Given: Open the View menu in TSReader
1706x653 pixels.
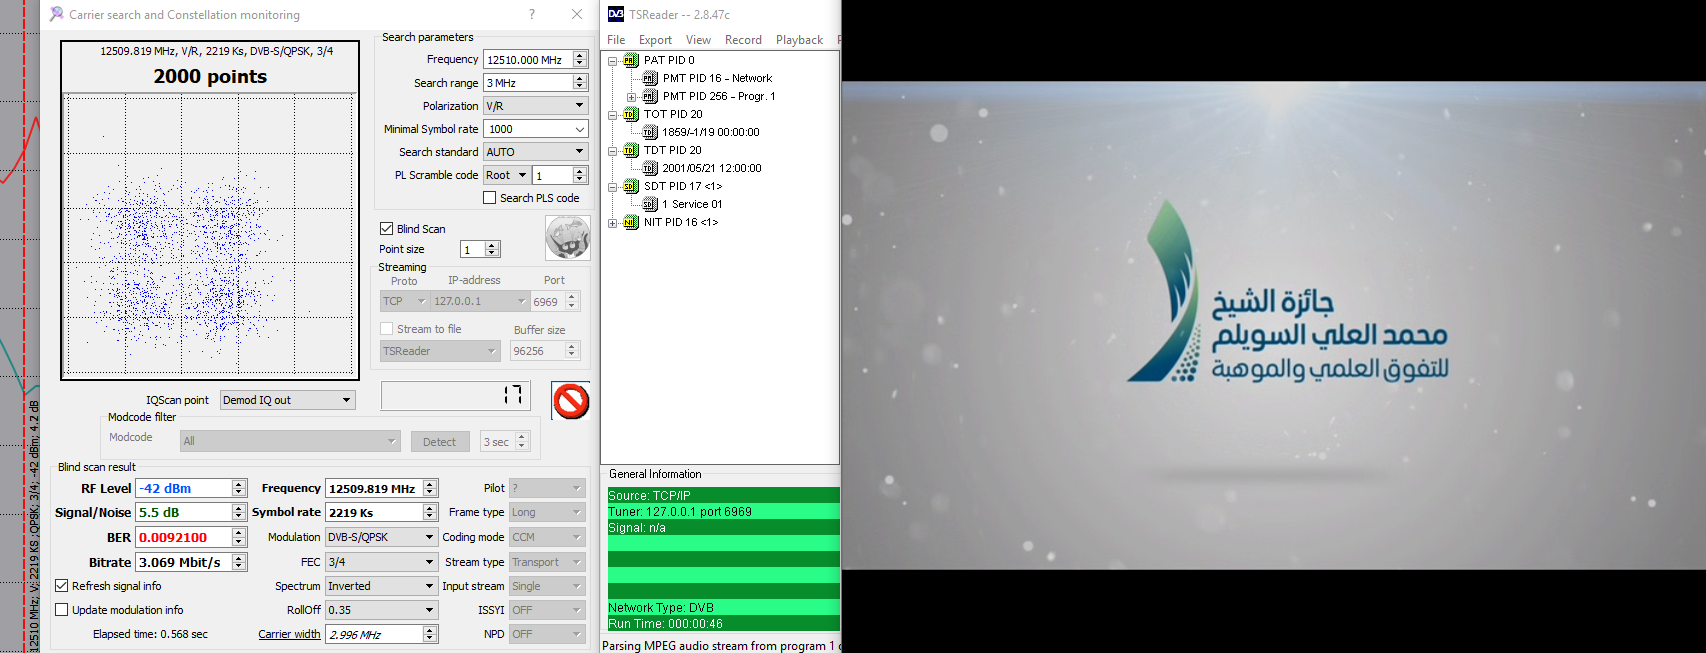Looking at the screenshot, I should click(x=698, y=40).
